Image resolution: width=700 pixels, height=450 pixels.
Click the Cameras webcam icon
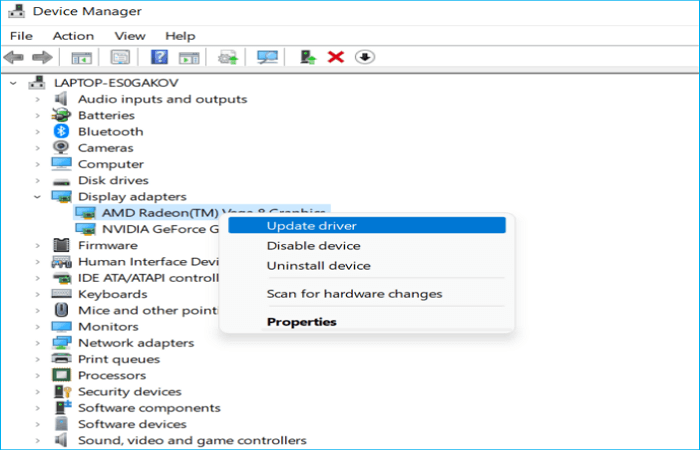(x=61, y=147)
